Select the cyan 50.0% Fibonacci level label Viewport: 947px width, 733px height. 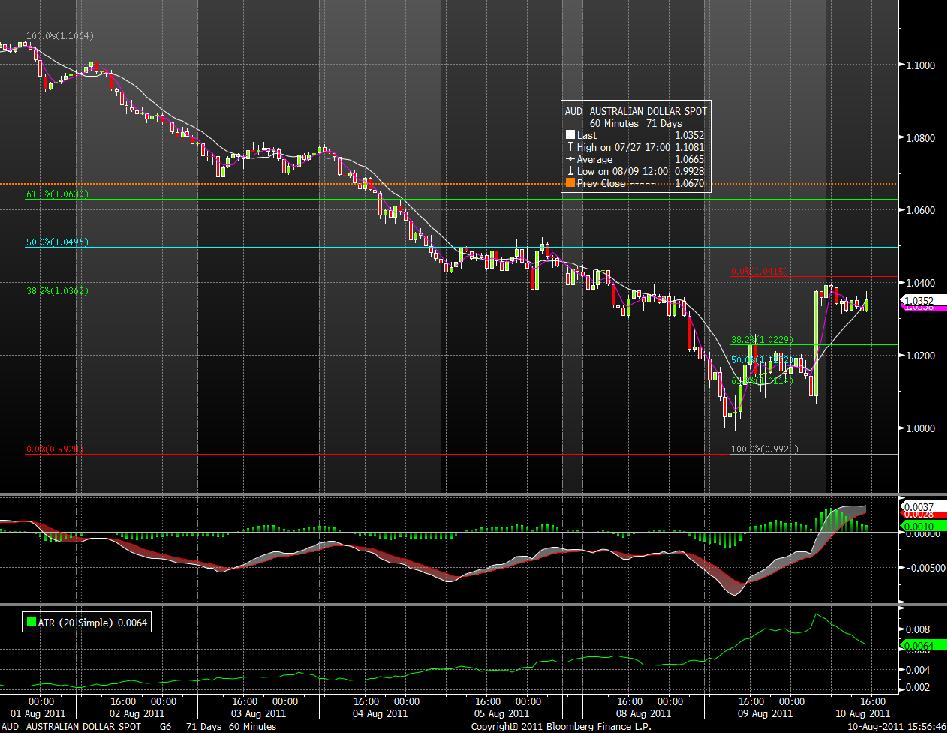(58, 242)
